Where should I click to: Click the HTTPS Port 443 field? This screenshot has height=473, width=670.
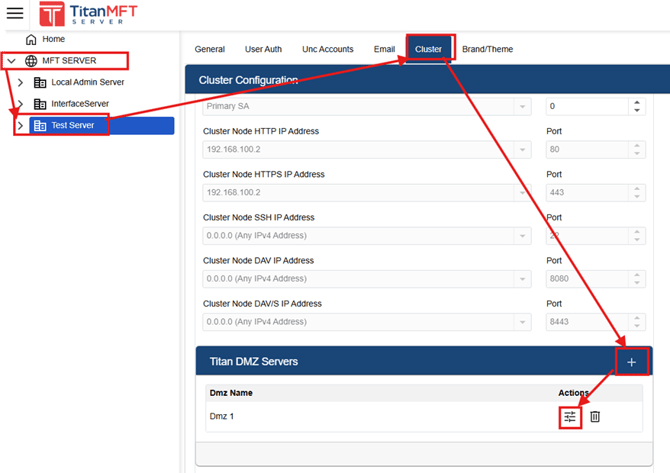pyautogui.click(x=588, y=193)
